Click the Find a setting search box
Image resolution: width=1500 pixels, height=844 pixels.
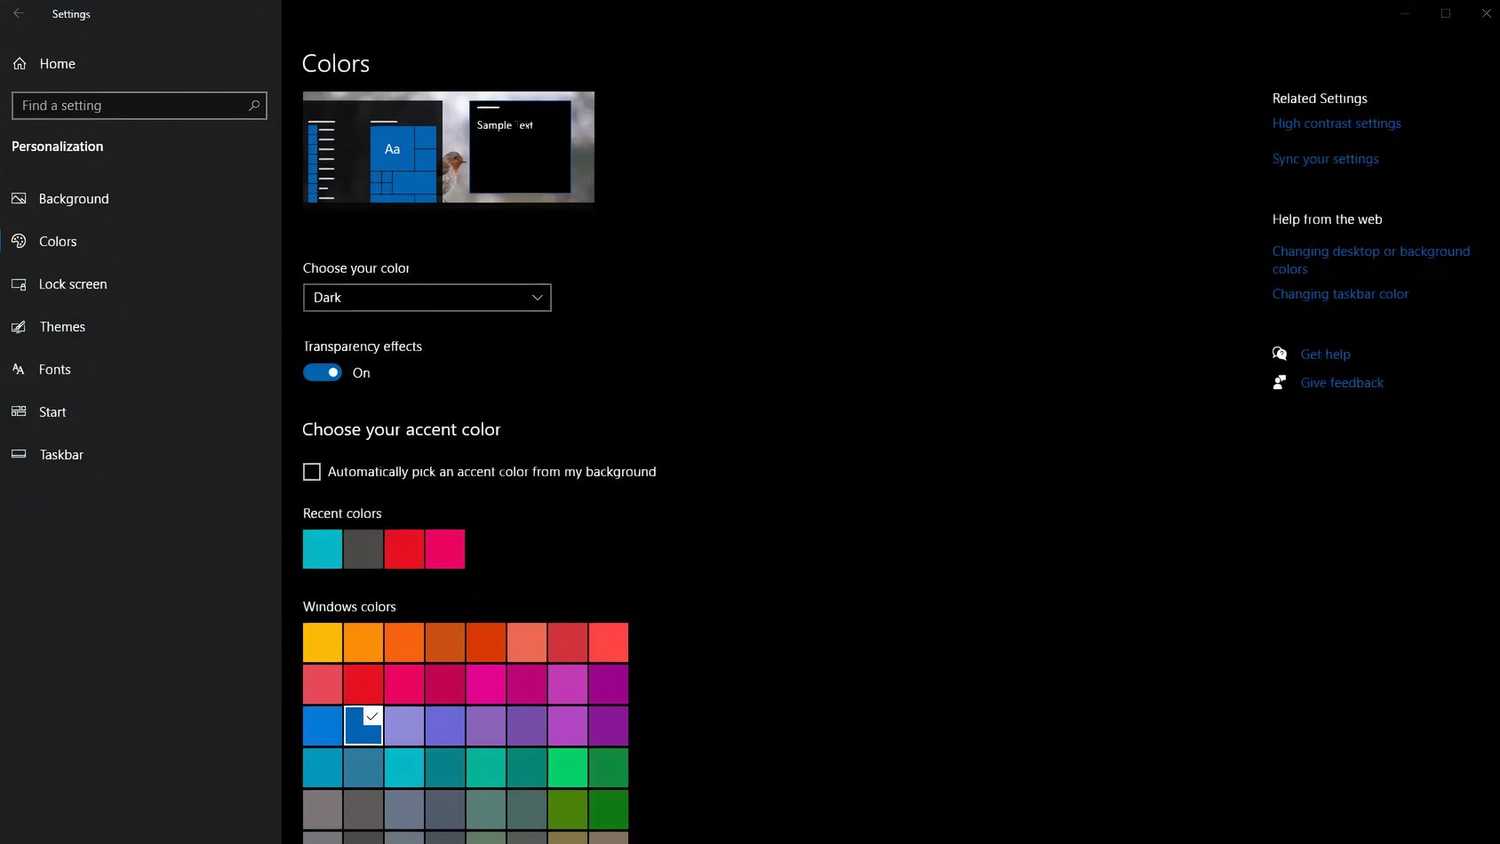(130, 105)
